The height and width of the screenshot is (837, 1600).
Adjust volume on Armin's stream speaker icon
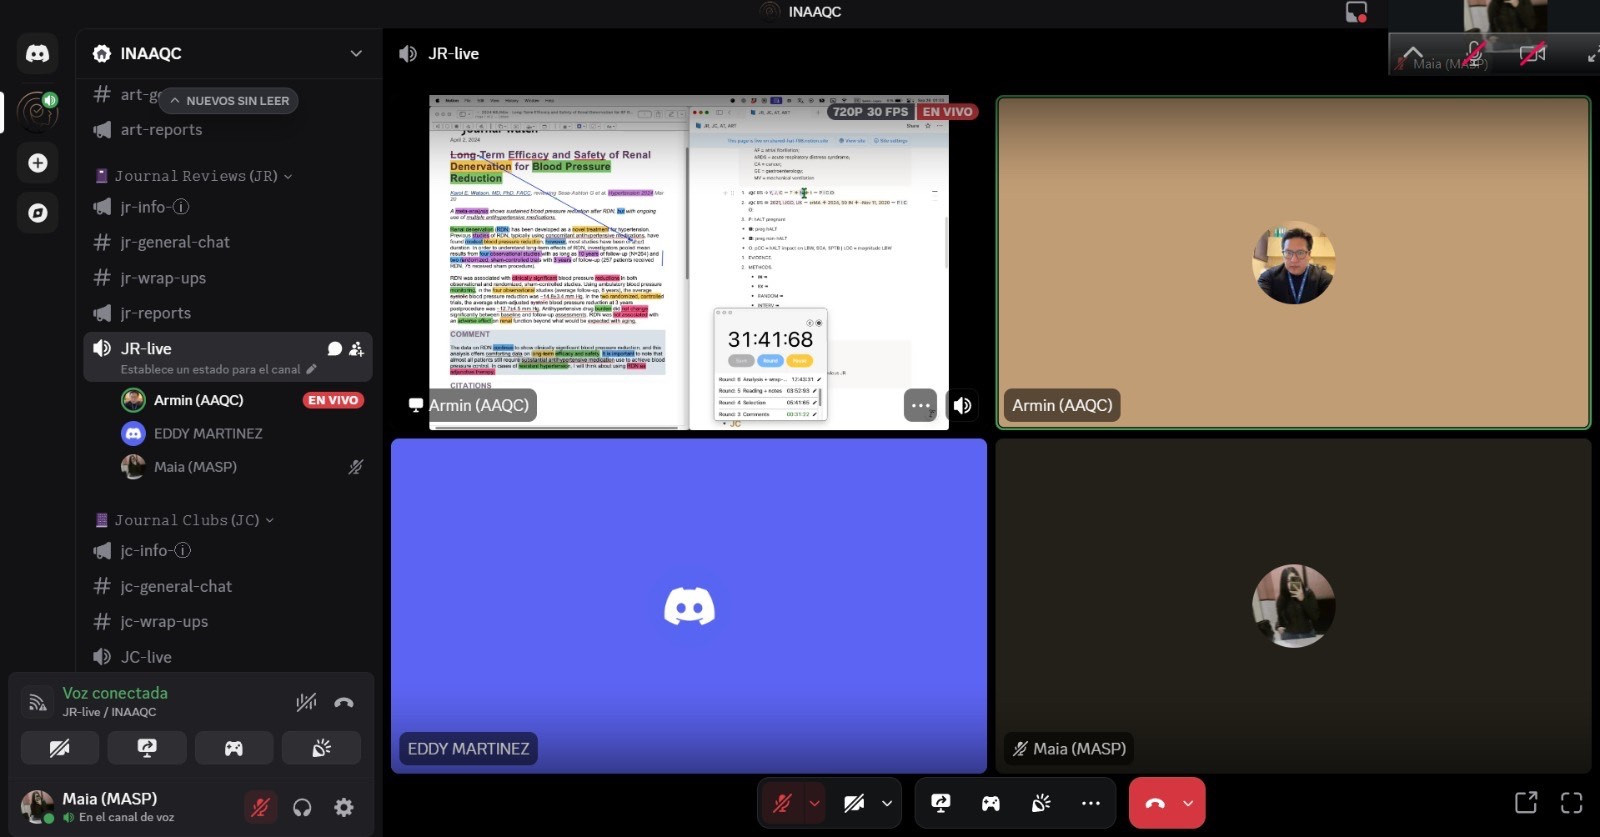(x=962, y=405)
